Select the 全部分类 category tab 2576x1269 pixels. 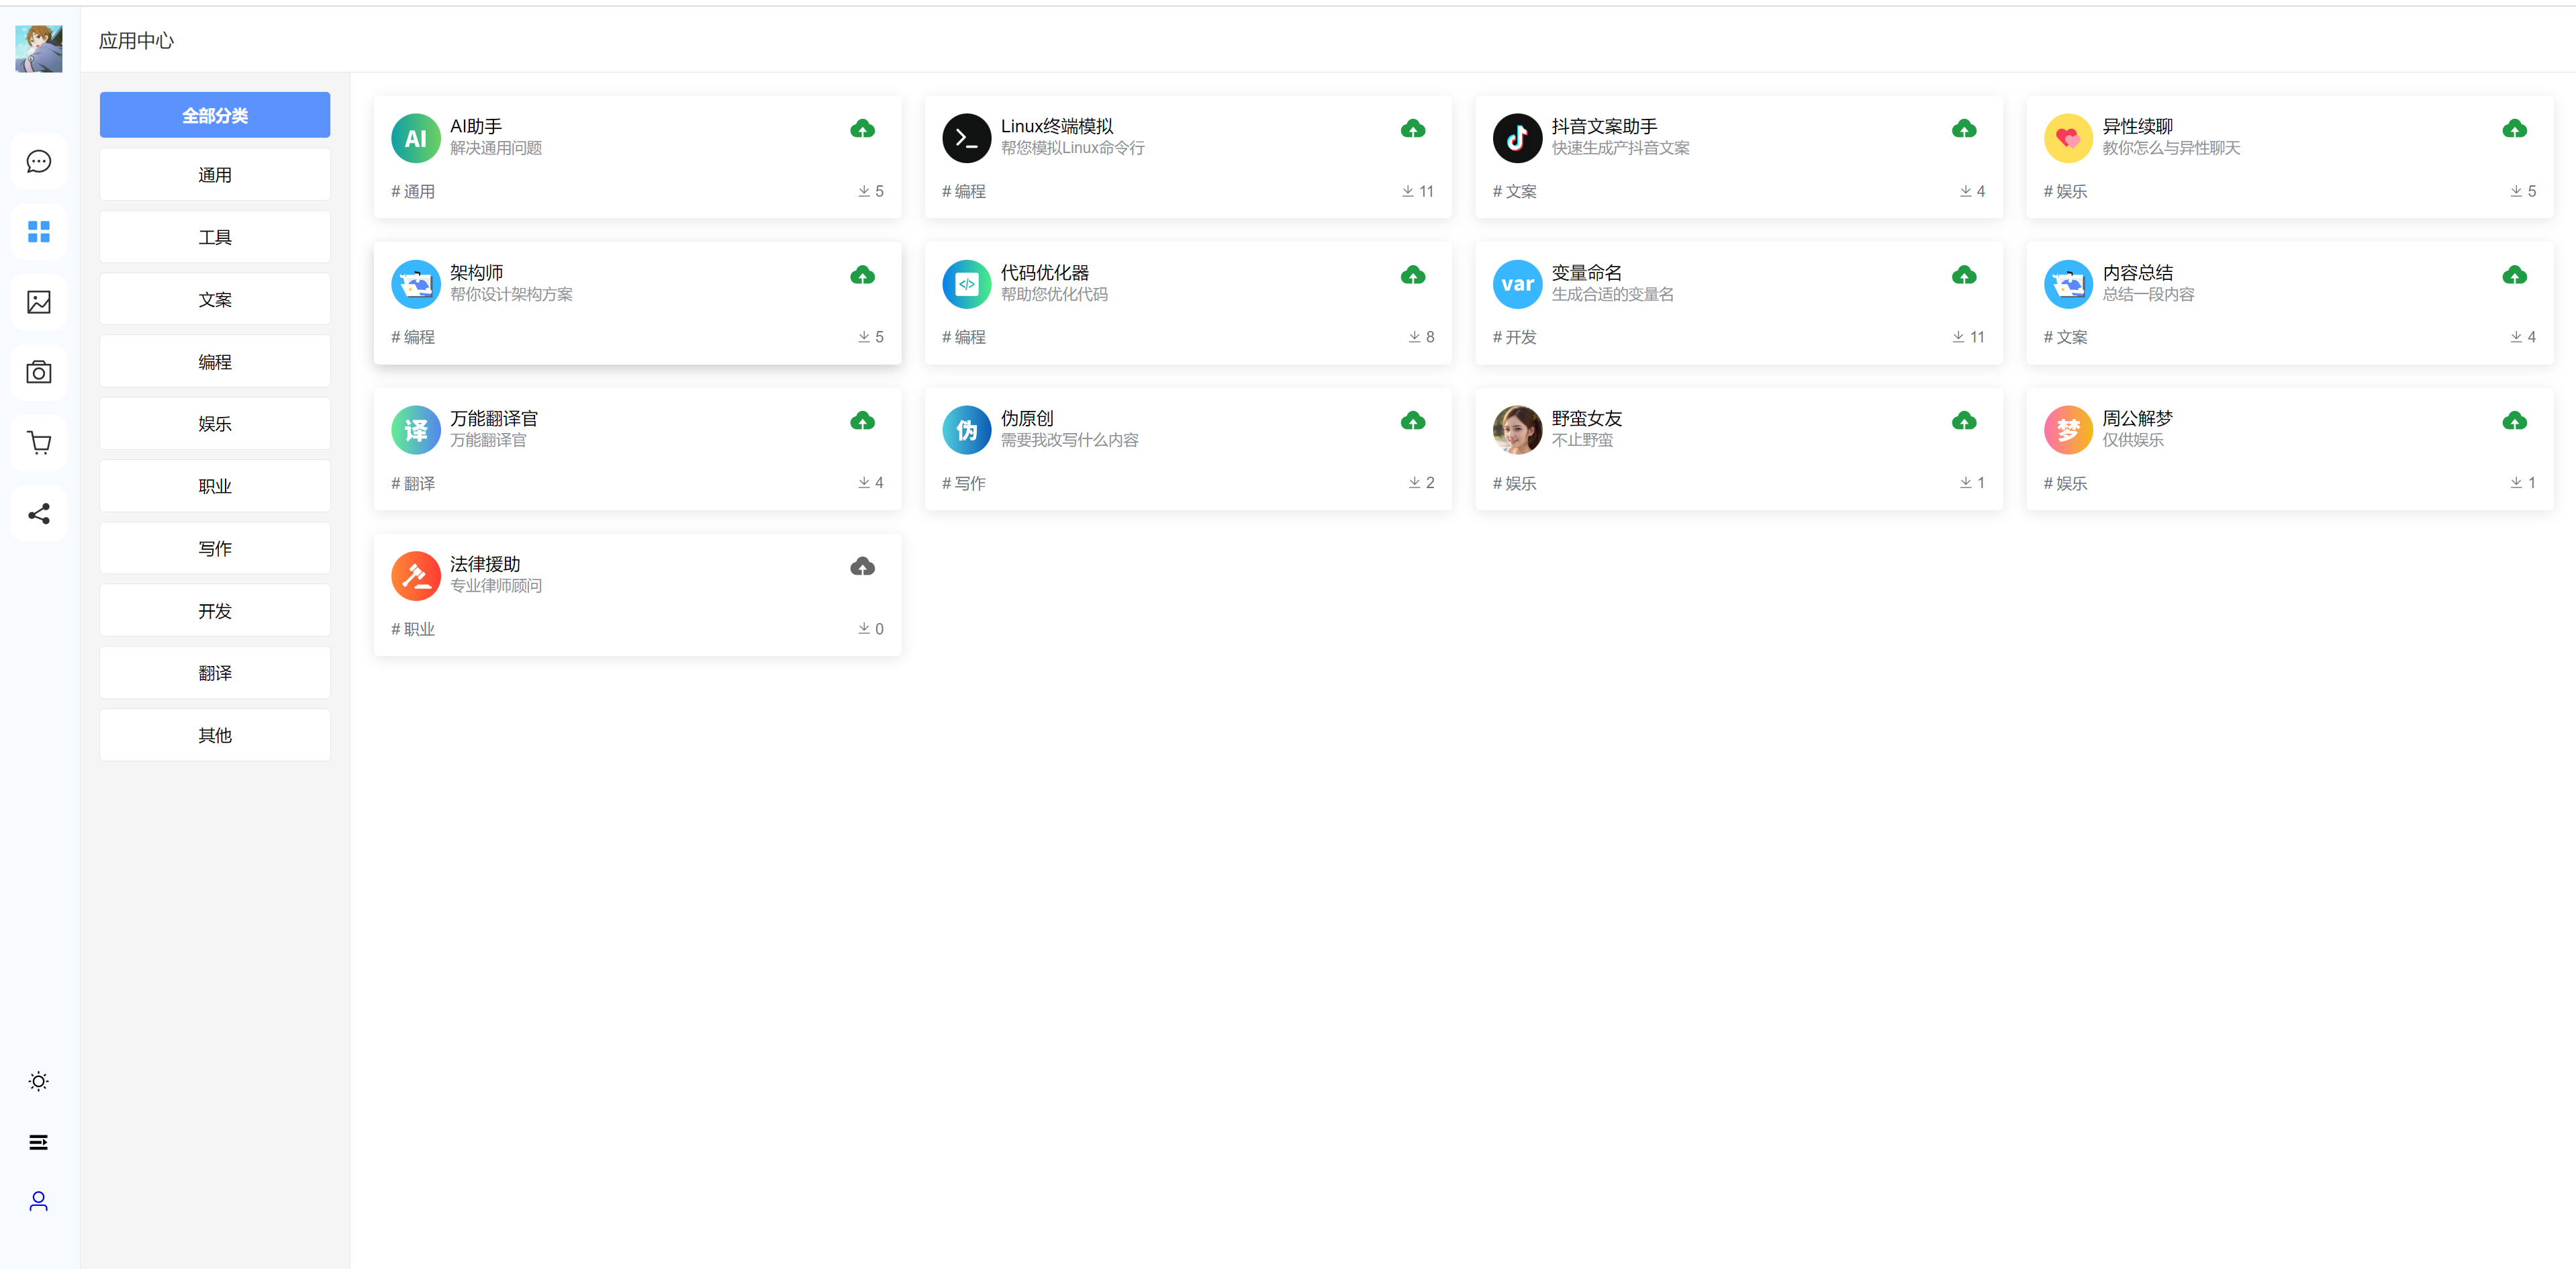pos(215,115)
